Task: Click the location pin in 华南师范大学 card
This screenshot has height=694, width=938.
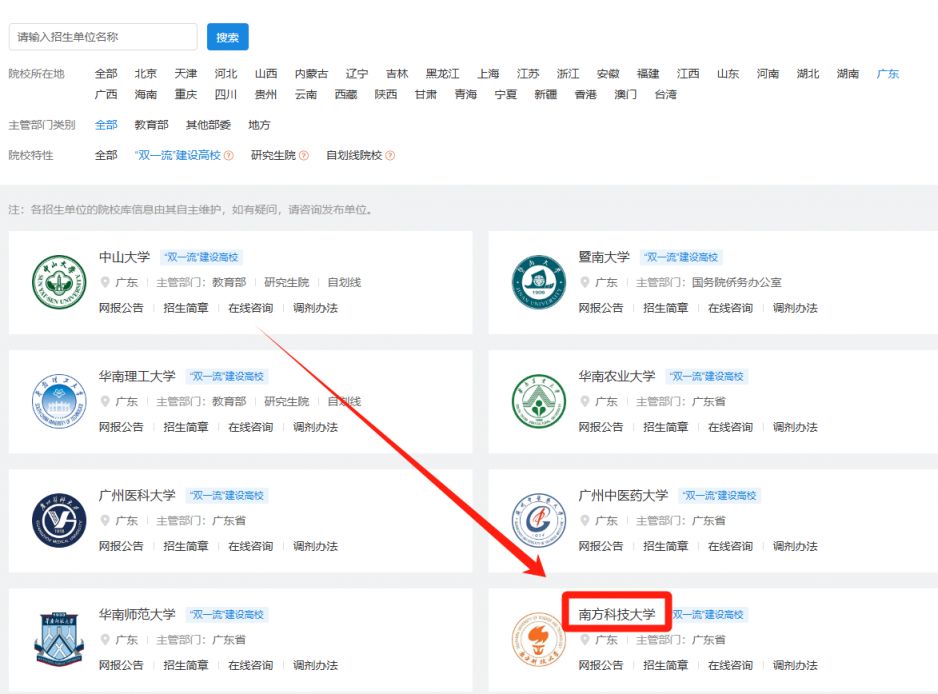Action: click(105, 639)
